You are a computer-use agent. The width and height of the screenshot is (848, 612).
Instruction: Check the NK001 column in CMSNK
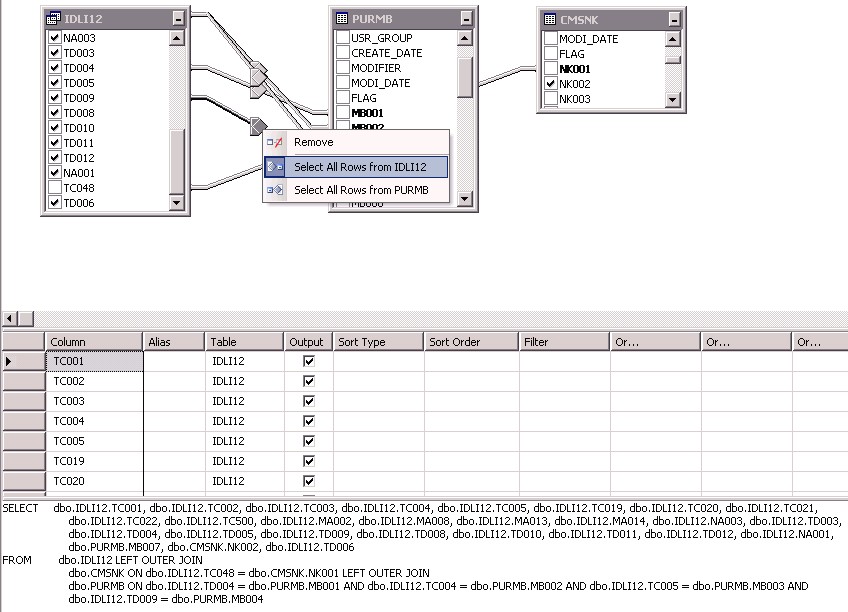(551, 68)
